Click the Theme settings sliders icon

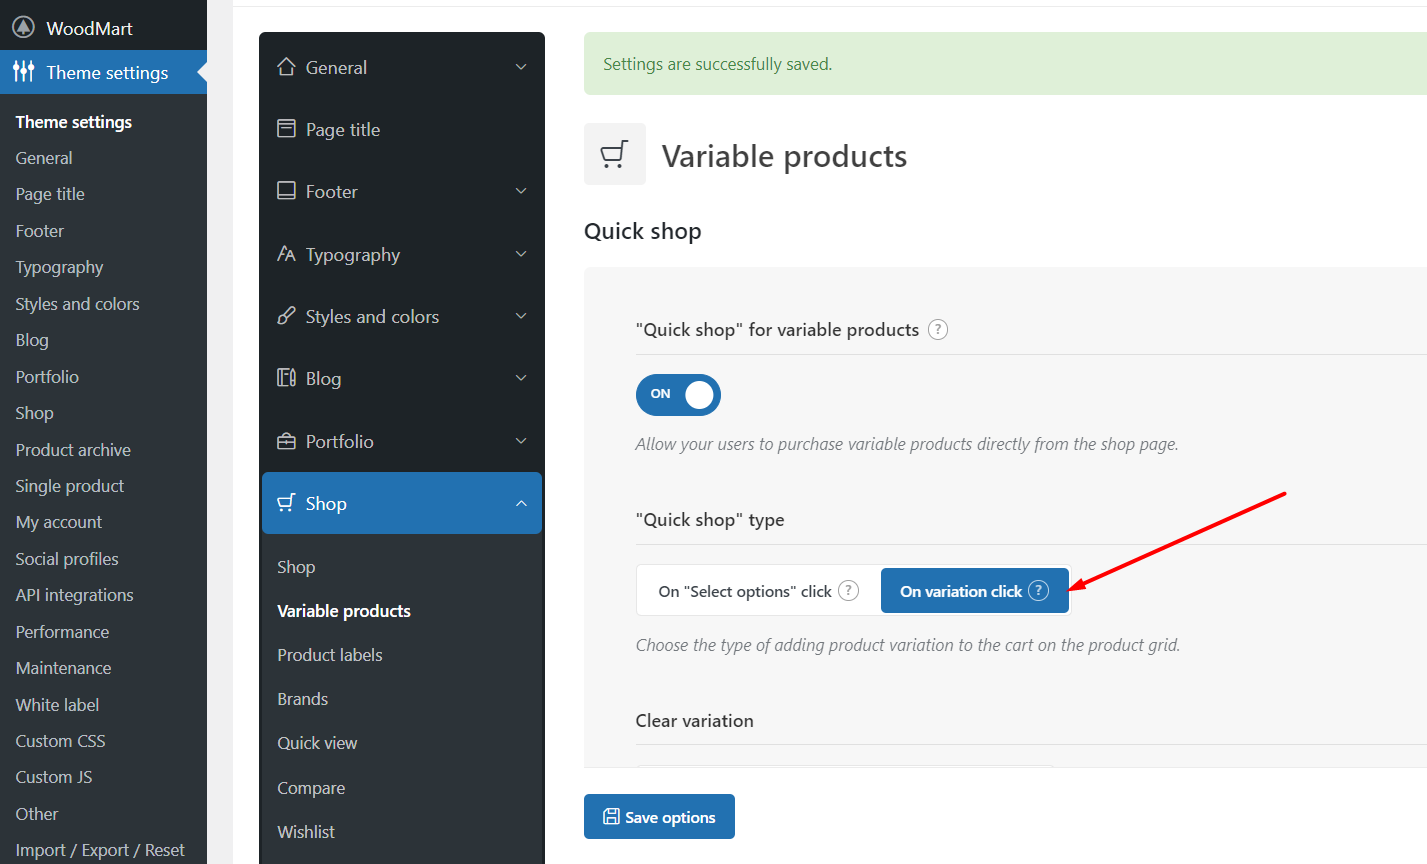24,72
